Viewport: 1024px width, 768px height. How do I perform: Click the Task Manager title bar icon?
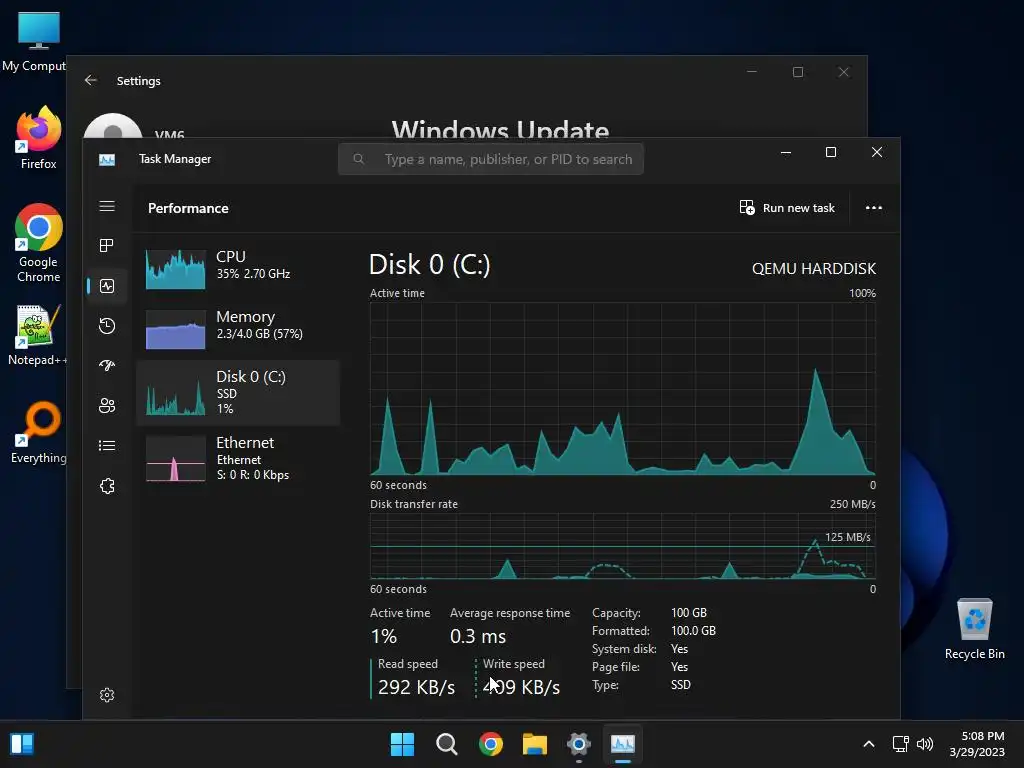click(107, 159)
